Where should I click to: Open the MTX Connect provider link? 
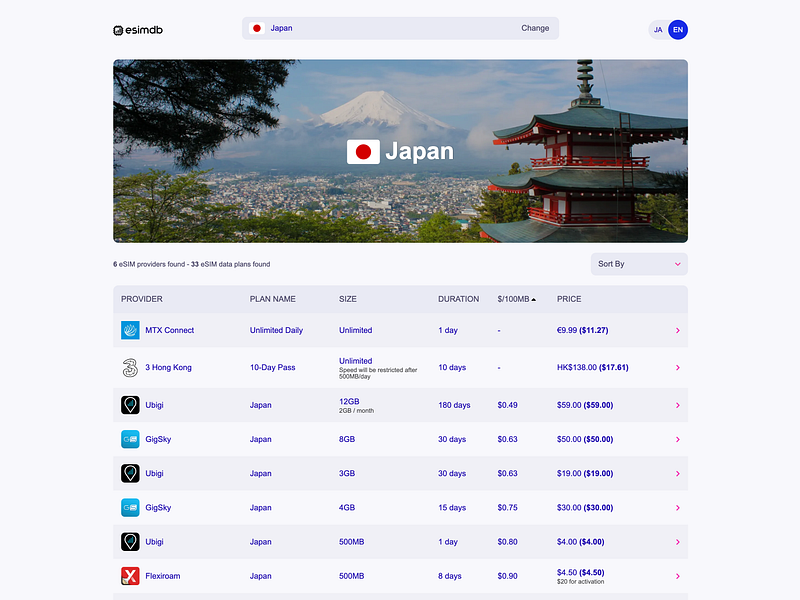169,330
